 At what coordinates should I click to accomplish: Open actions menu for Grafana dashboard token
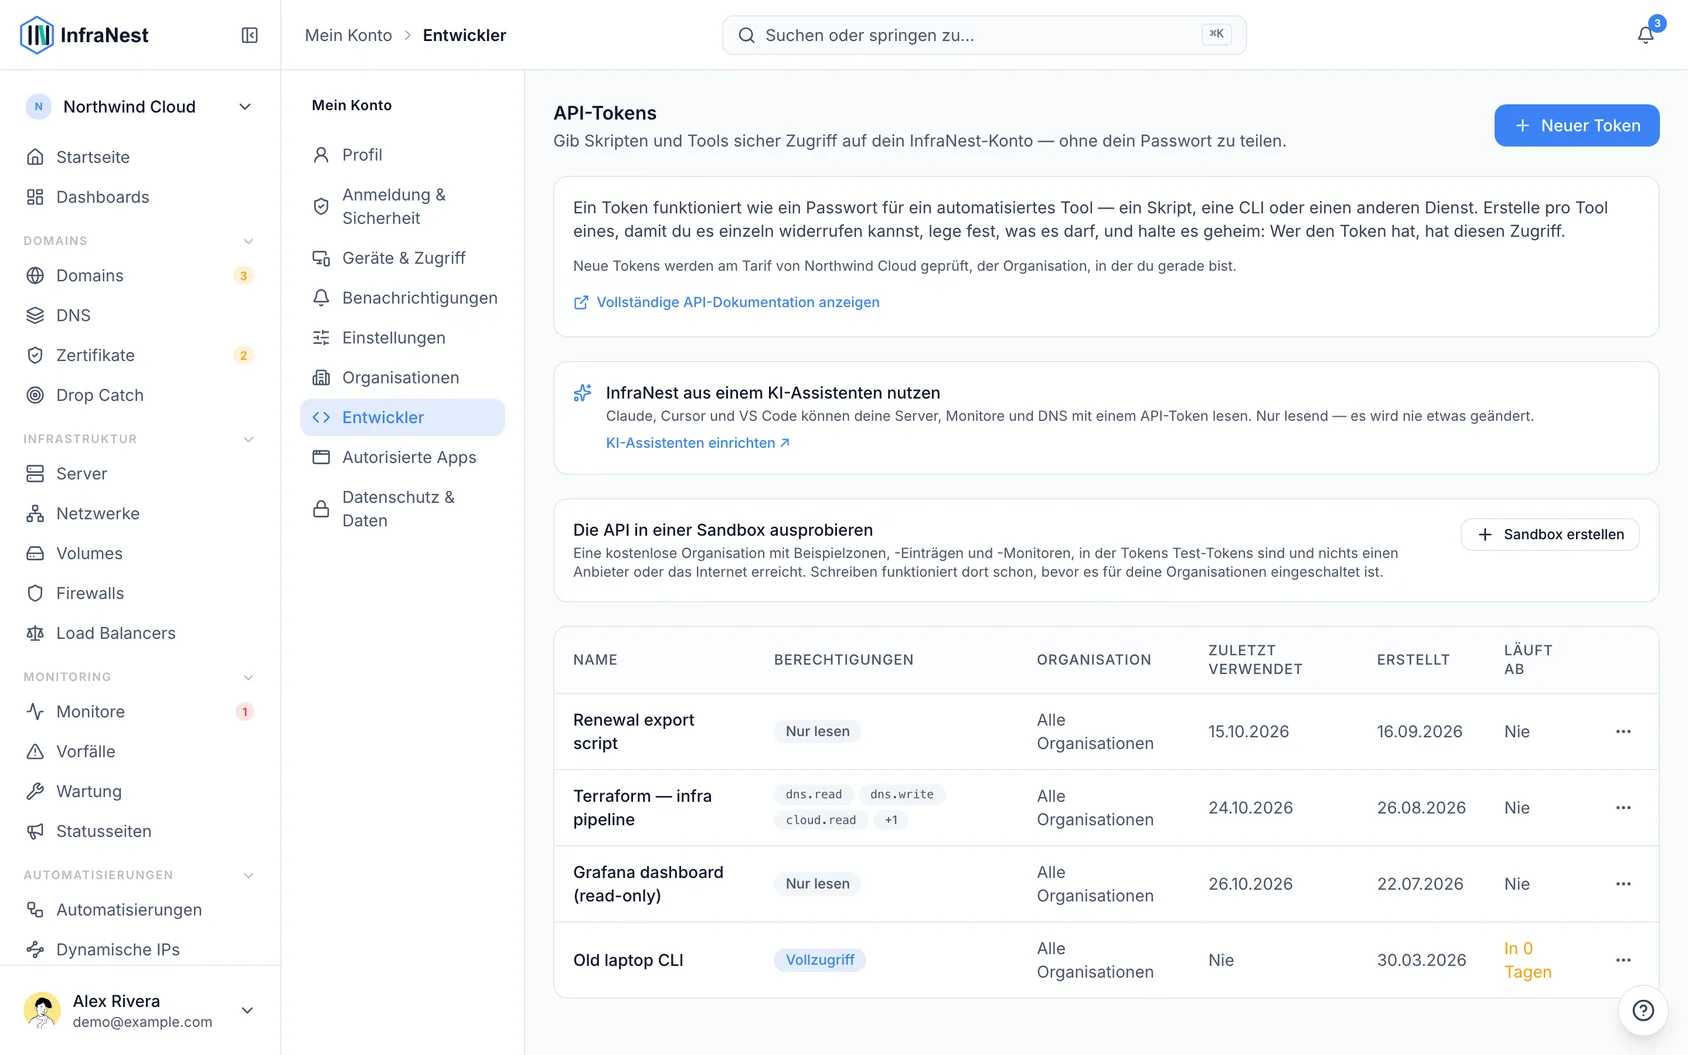(1623, 884)
